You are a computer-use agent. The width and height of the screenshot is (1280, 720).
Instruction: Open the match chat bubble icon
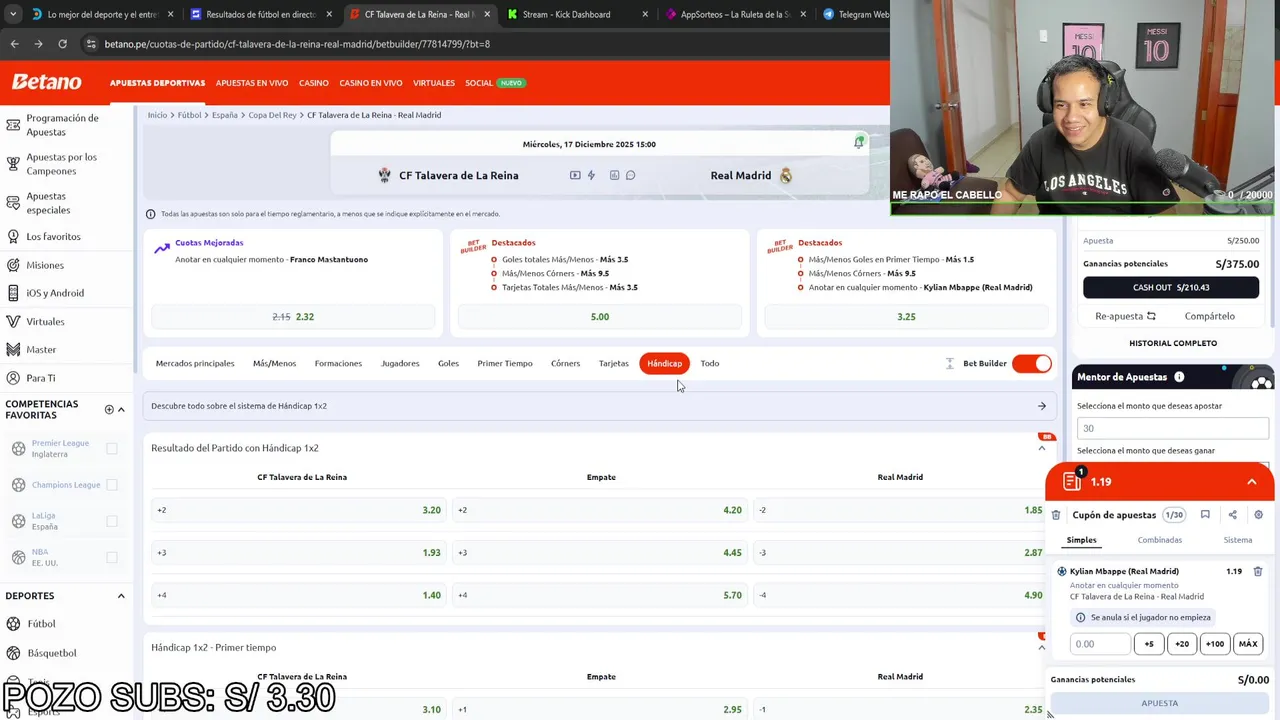(630, 175)
